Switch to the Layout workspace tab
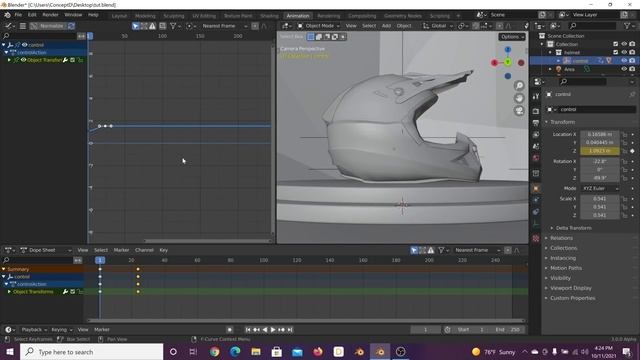Screen dimensions: 640x360 tap(119, 16)
